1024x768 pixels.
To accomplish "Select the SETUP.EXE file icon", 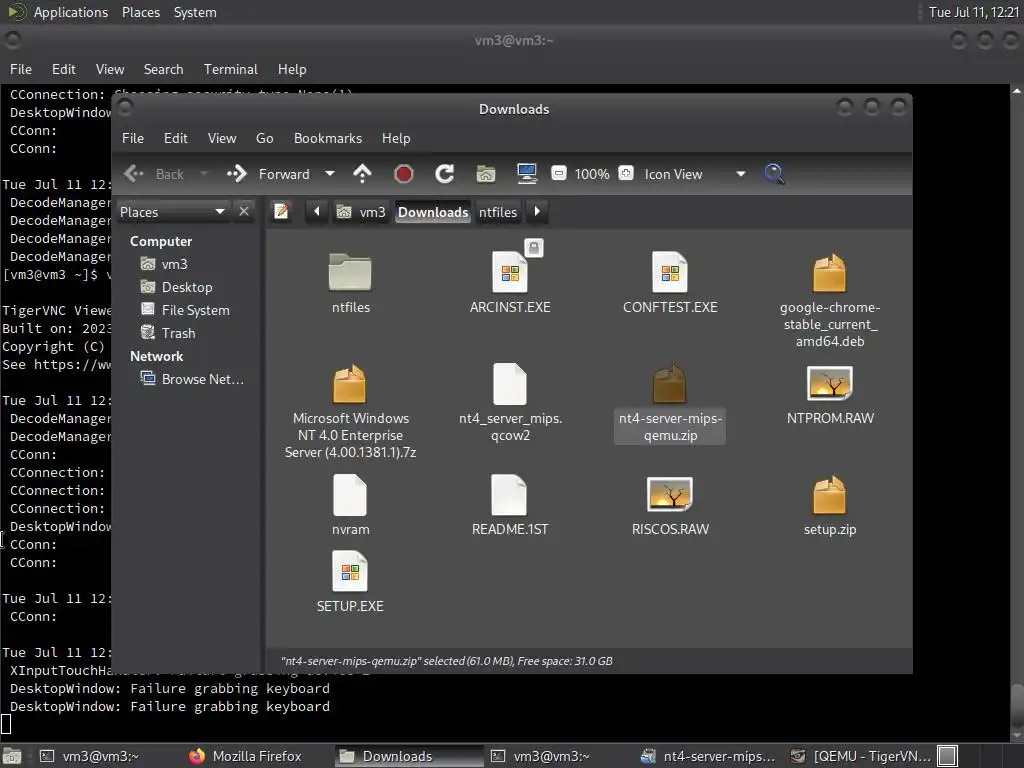I will [x=350, y=571].
